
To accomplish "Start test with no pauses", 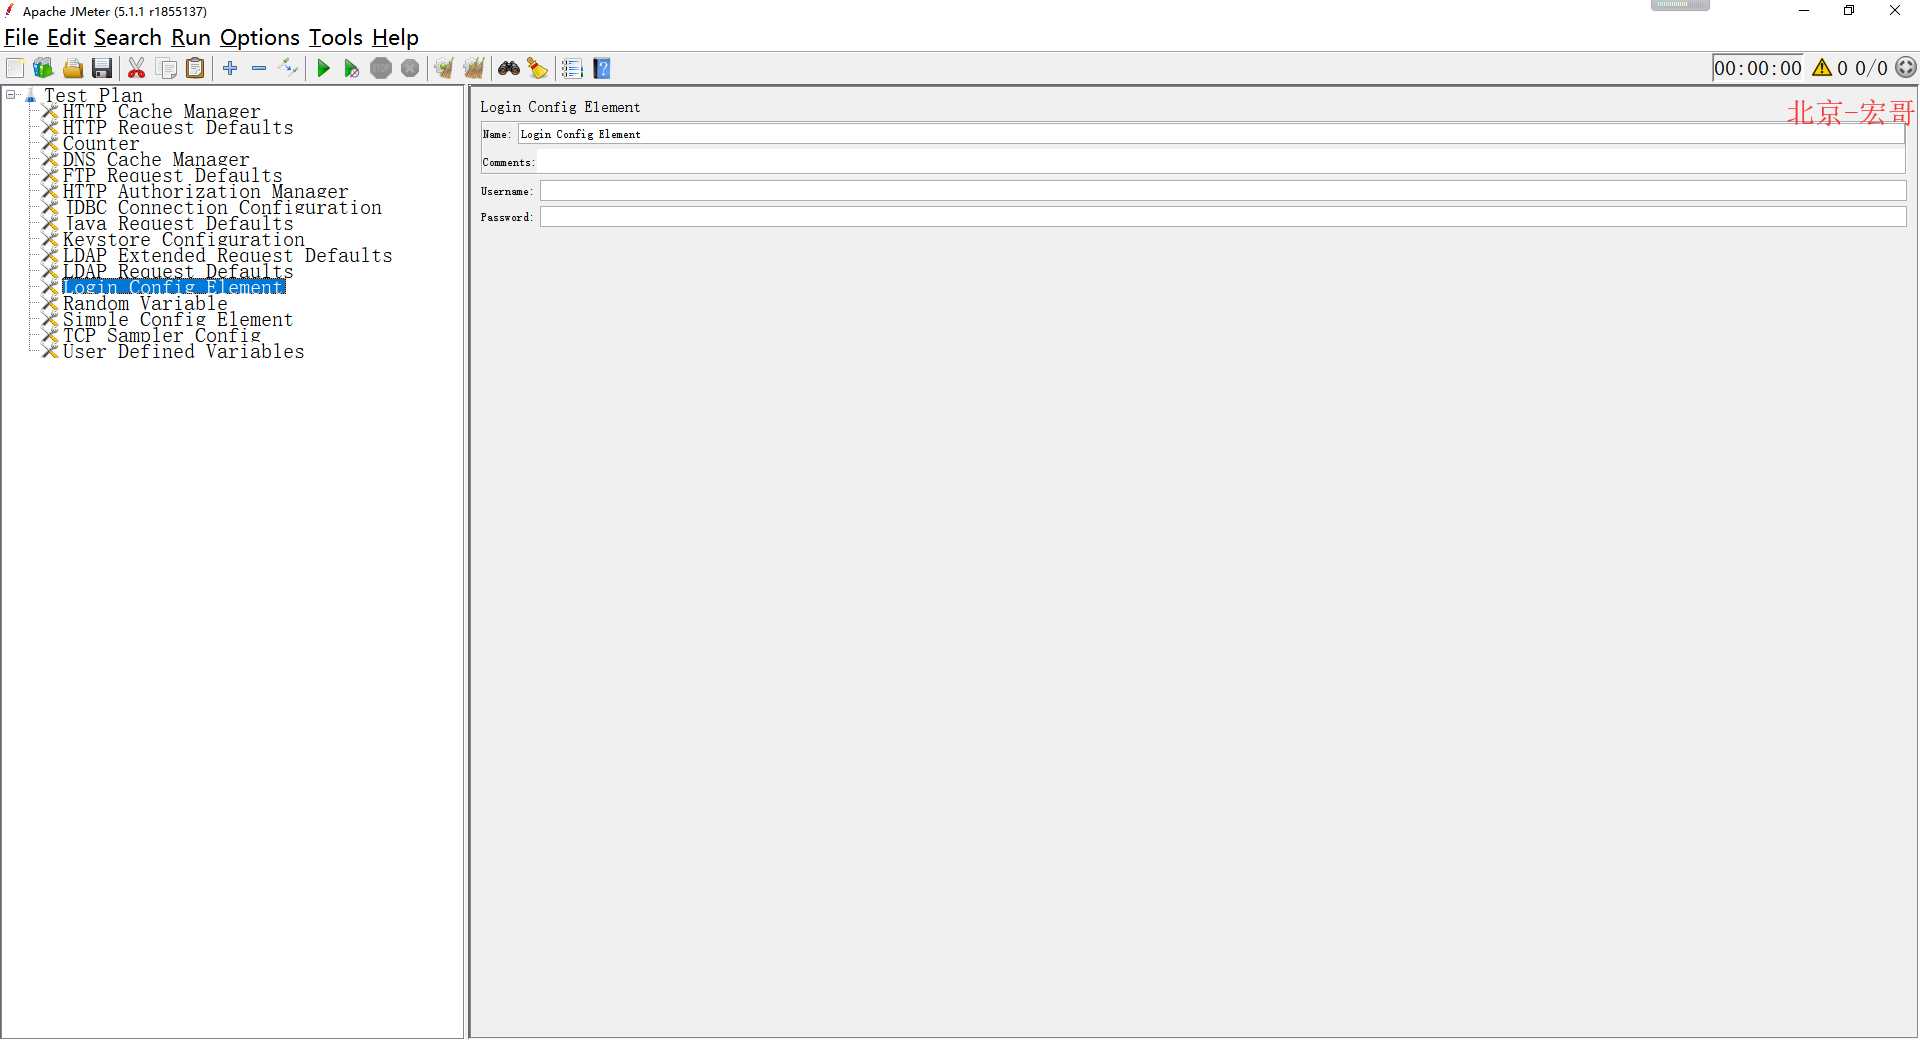I will [351, 68].
